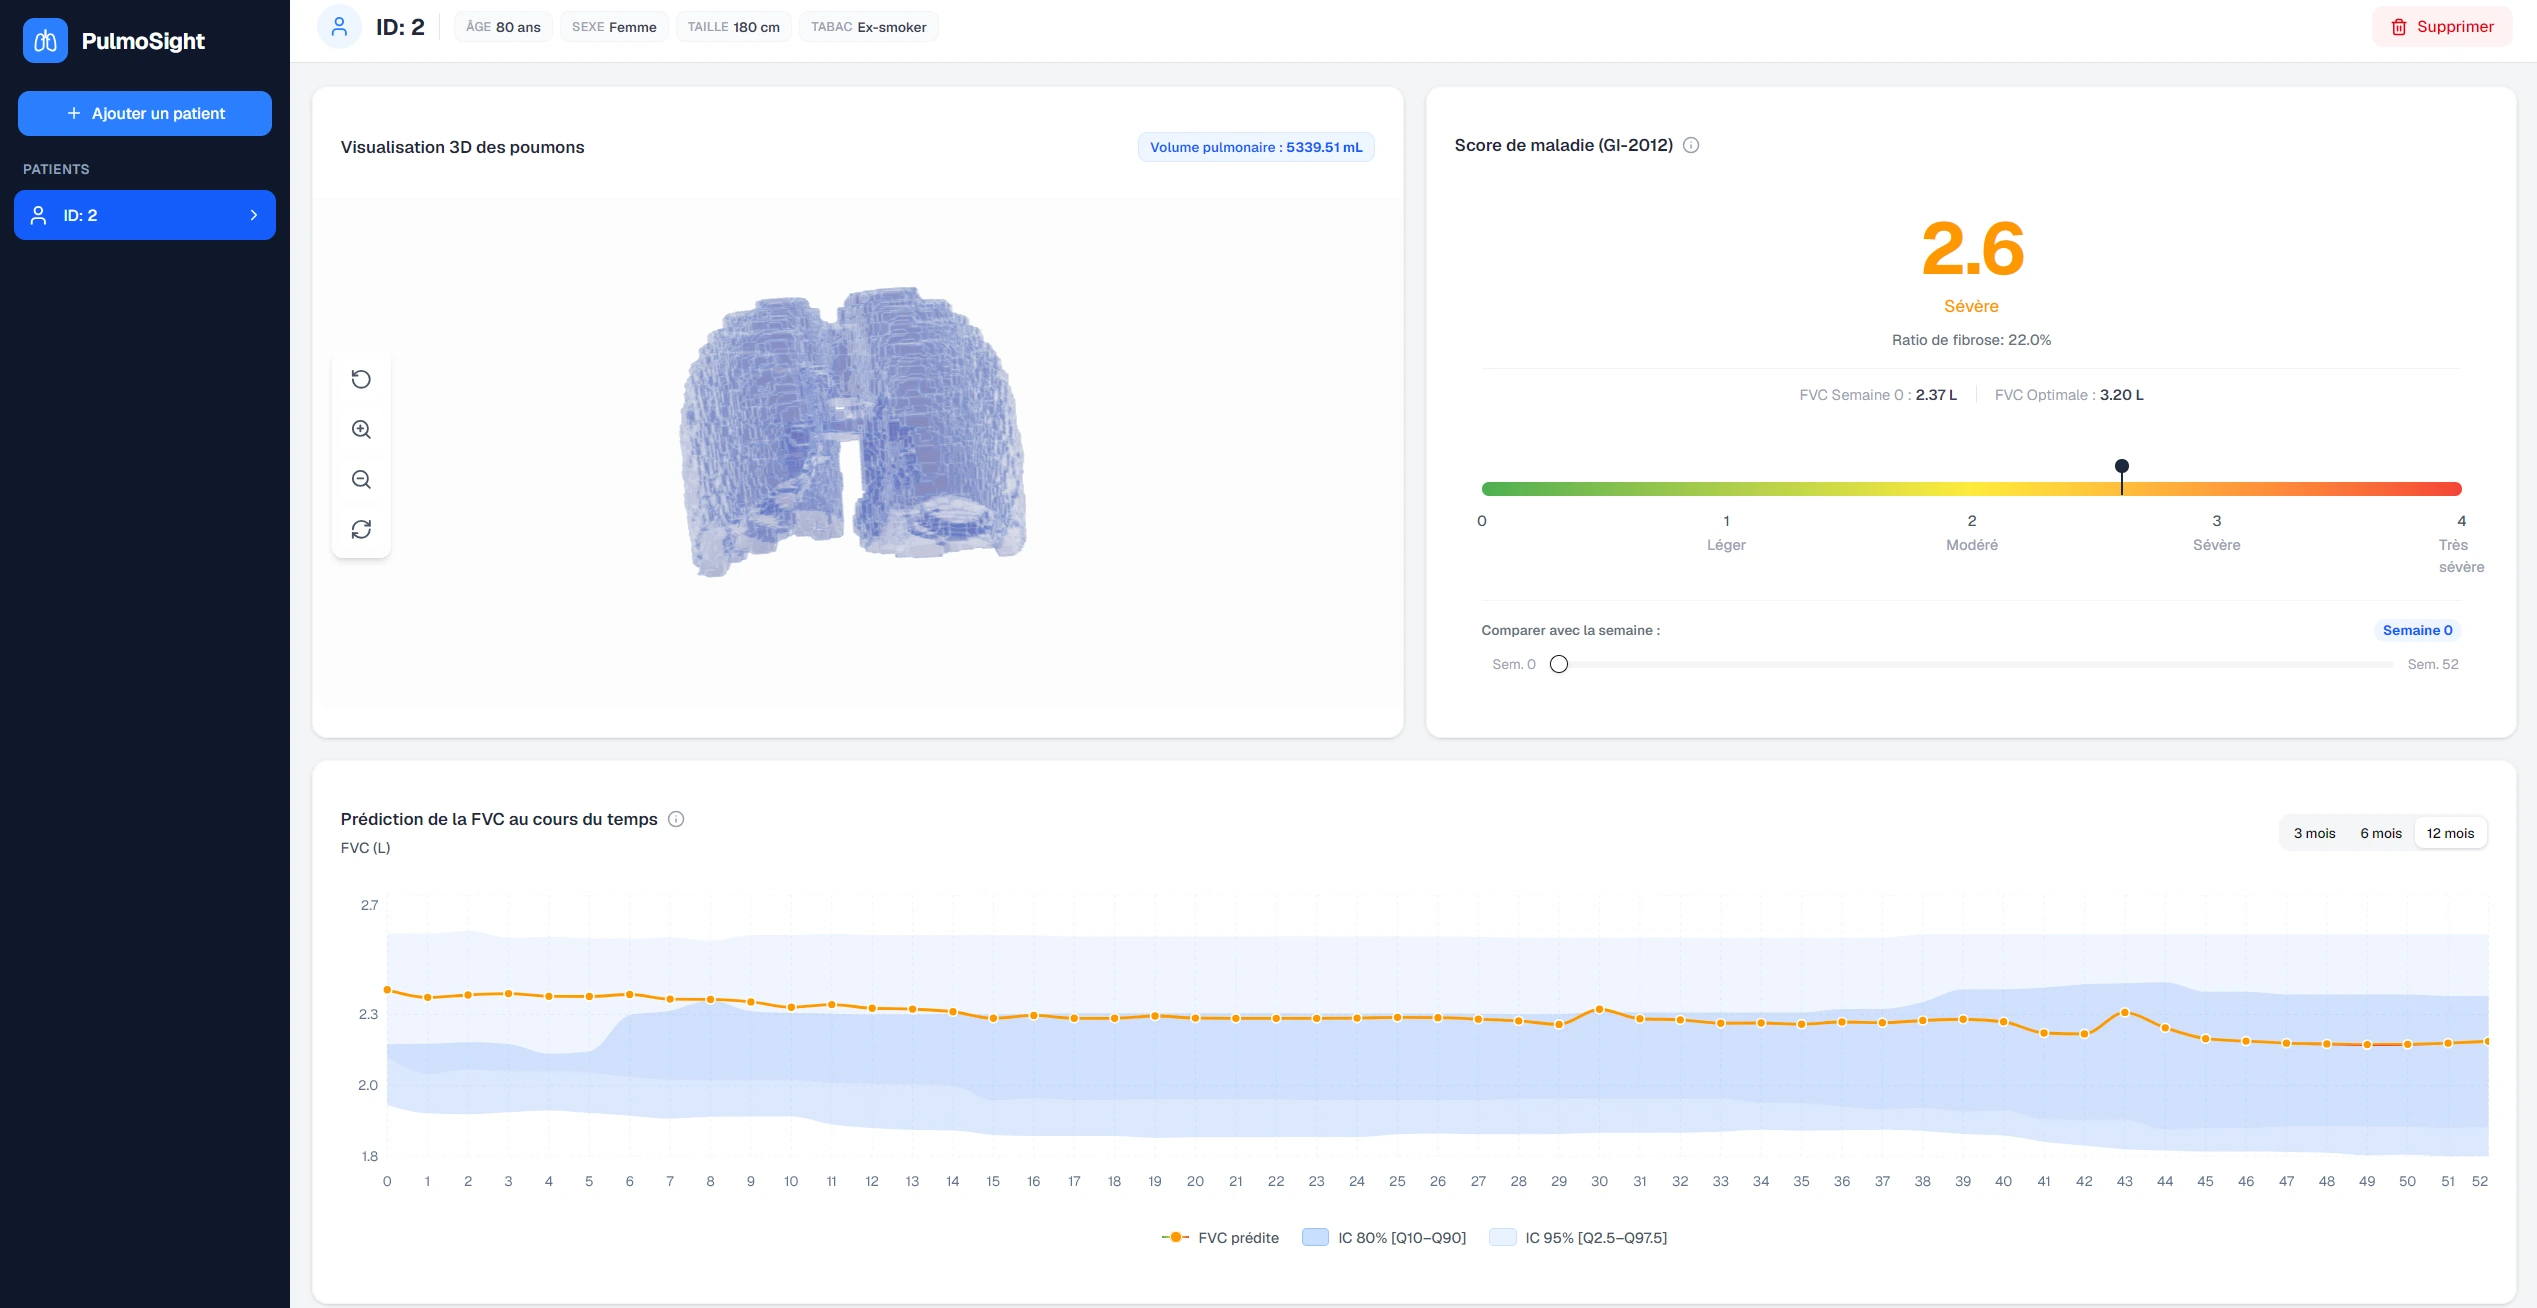Screen dimensions: 2537x1308
Task: Add a new patient with Ajouter un patient
Action: [145, 113]
